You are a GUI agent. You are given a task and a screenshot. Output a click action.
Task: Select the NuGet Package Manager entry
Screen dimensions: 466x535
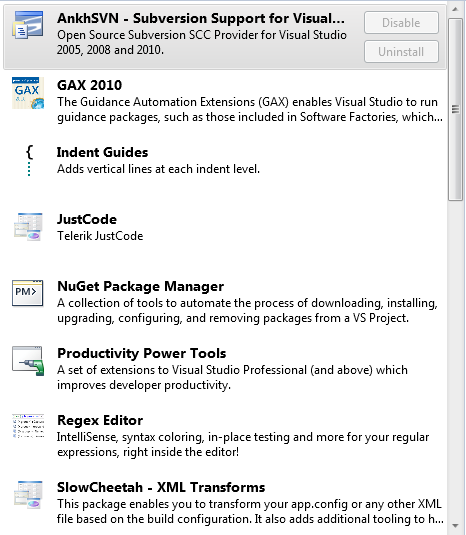(225, 302)
